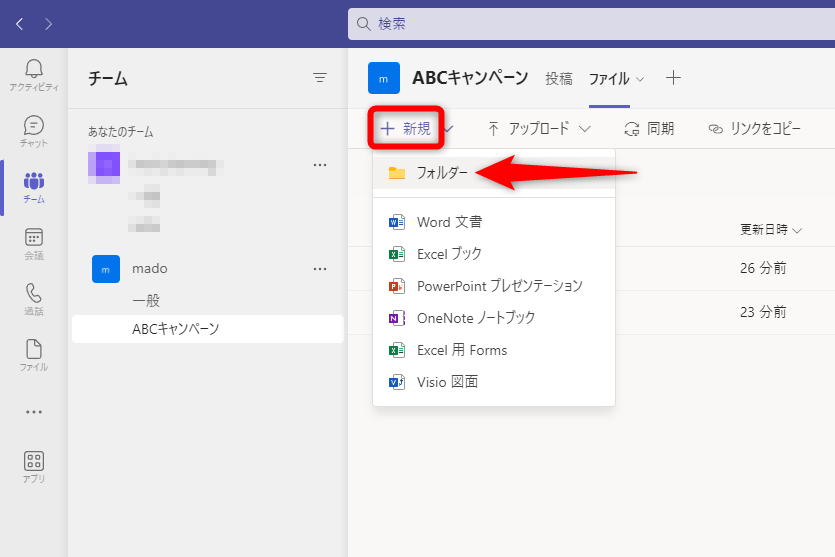The width and height of the screenshot is (835, 557).
Task: Select PowerPoint プレゼンテーション menu item
Action: [x=494, y=286]
